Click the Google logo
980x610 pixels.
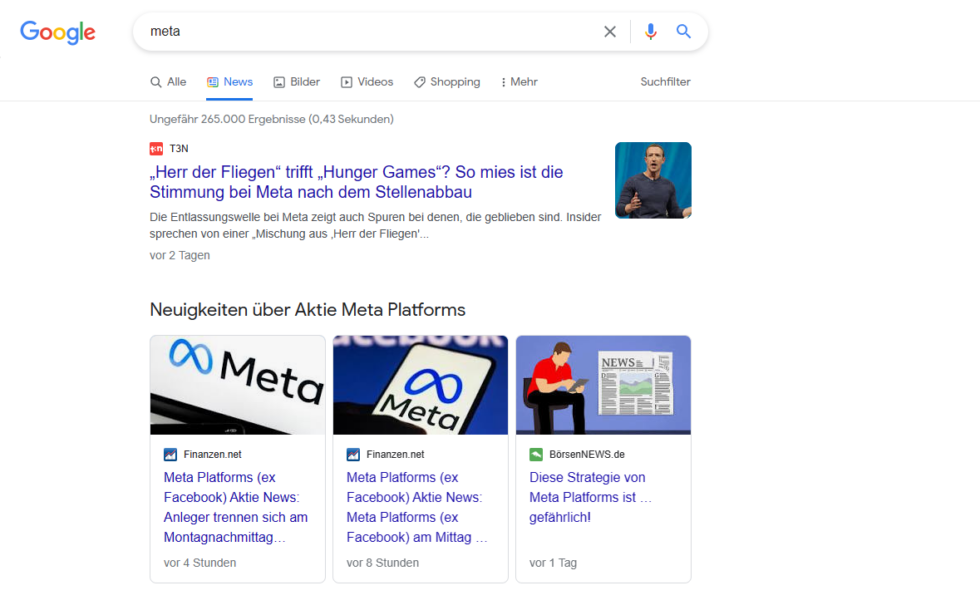[x=58, y=32]
